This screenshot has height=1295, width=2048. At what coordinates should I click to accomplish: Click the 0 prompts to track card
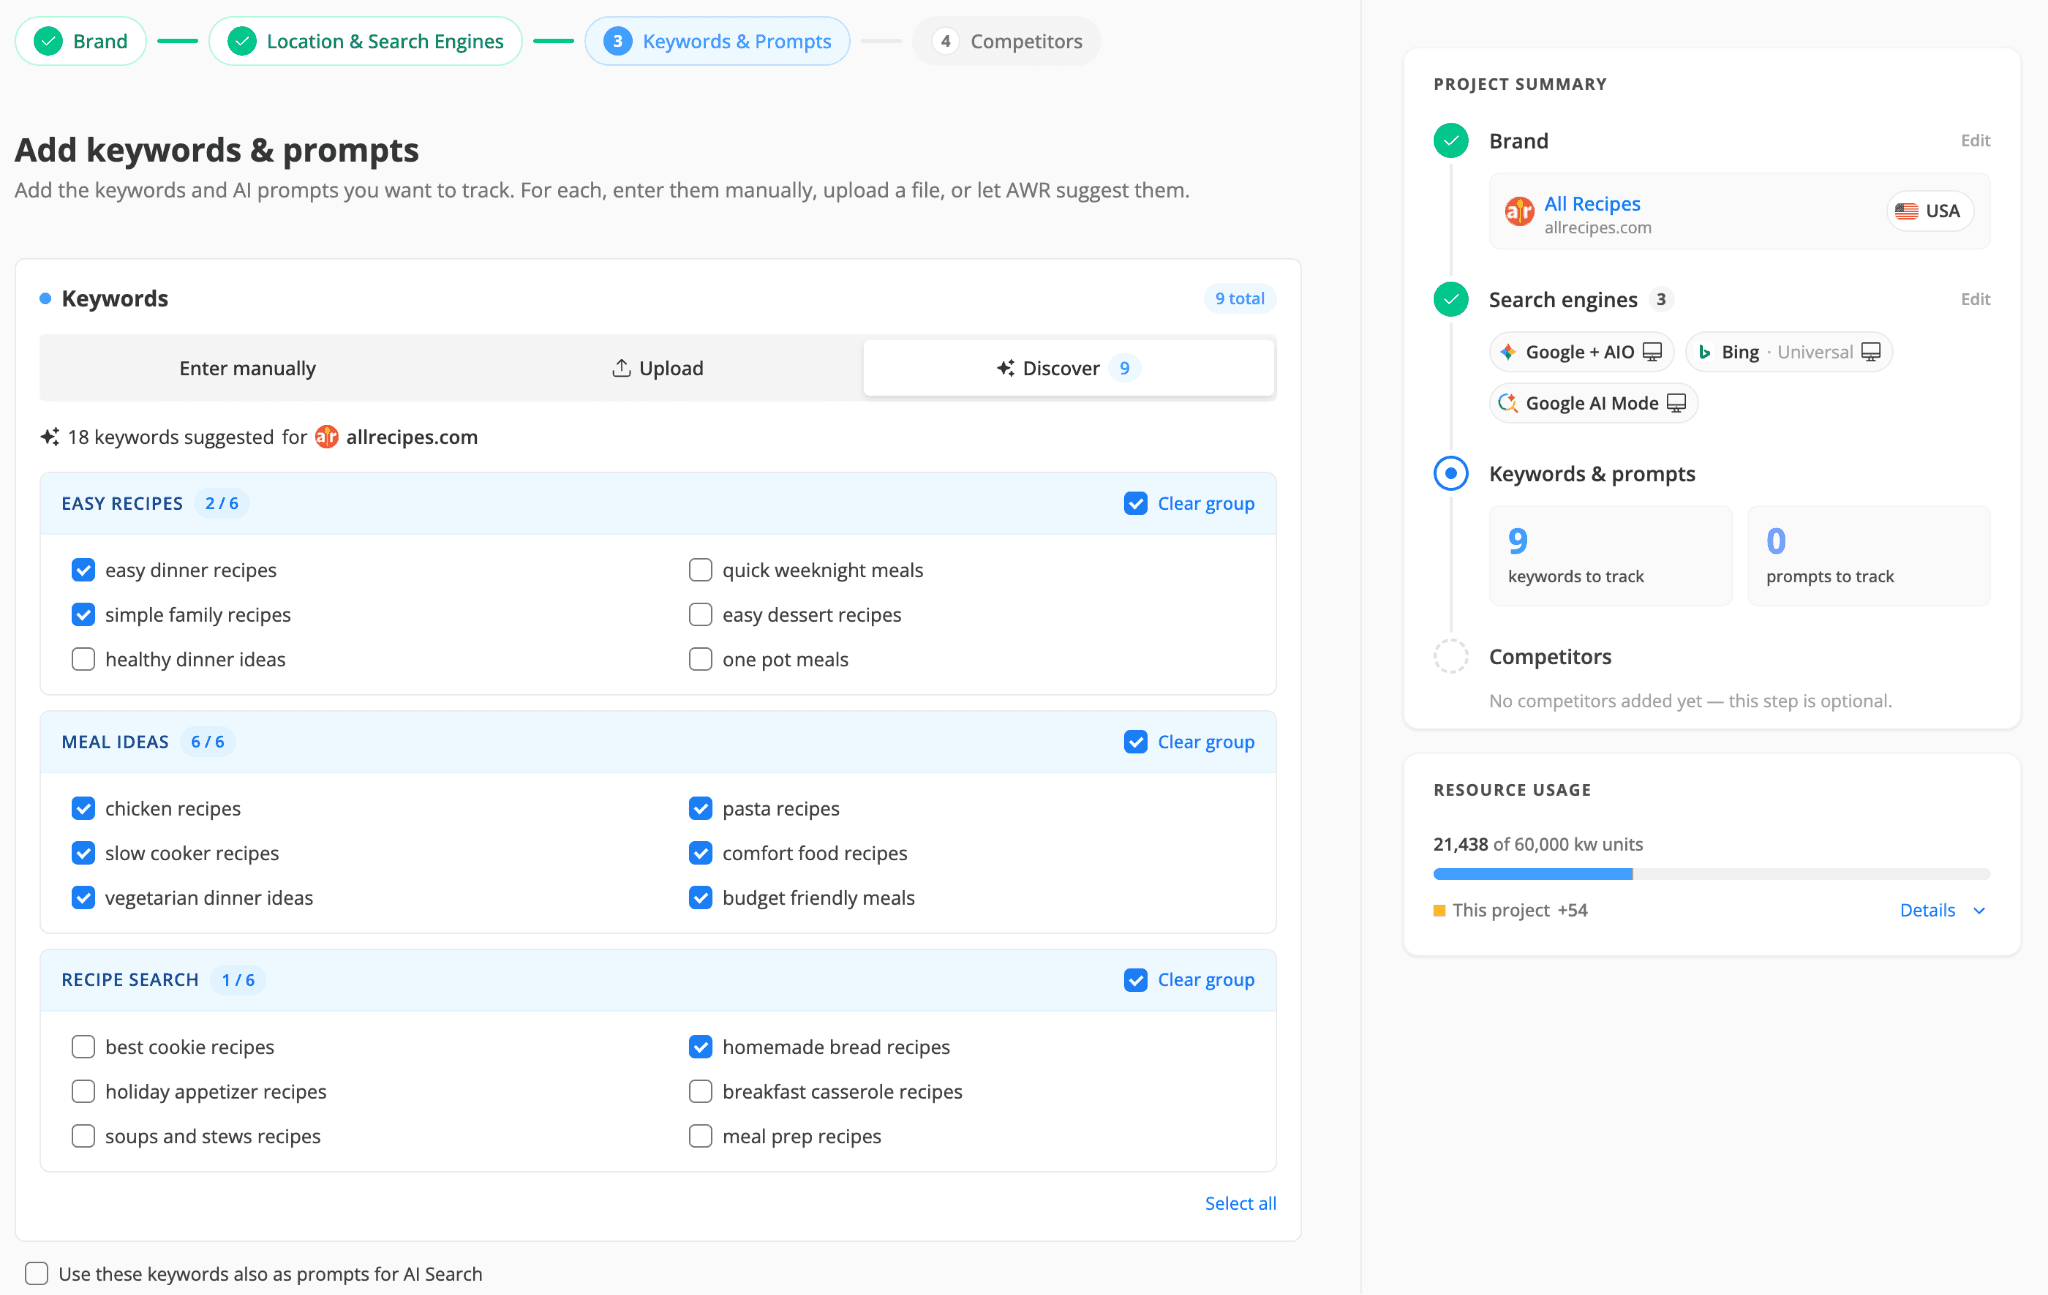(x=1869, y=556)
